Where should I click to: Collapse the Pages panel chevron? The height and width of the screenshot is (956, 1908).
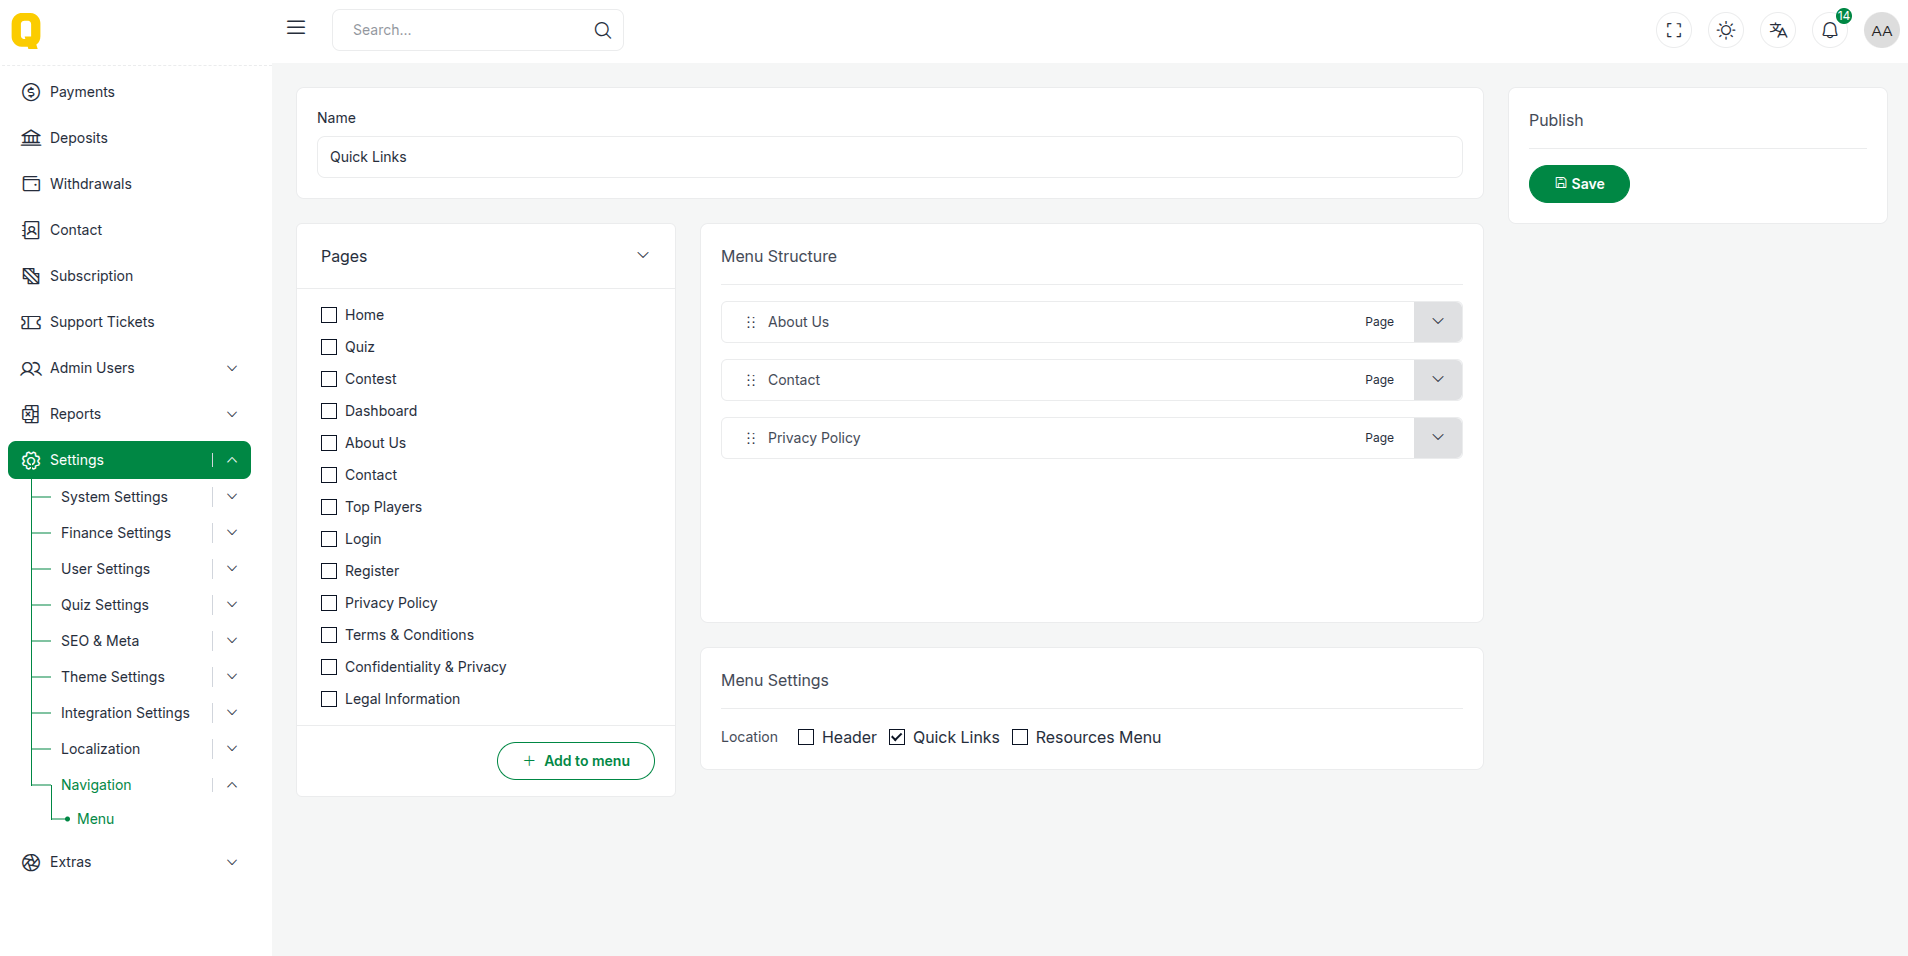[x=643, y=256]
